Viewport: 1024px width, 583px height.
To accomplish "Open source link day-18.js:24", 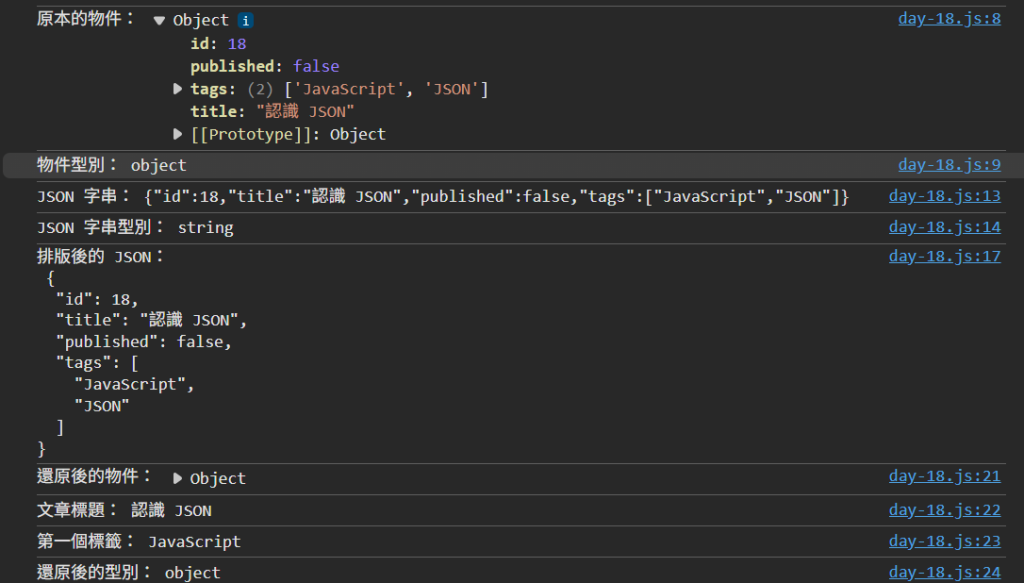I will pyautogui.click(x=944, y=573).
